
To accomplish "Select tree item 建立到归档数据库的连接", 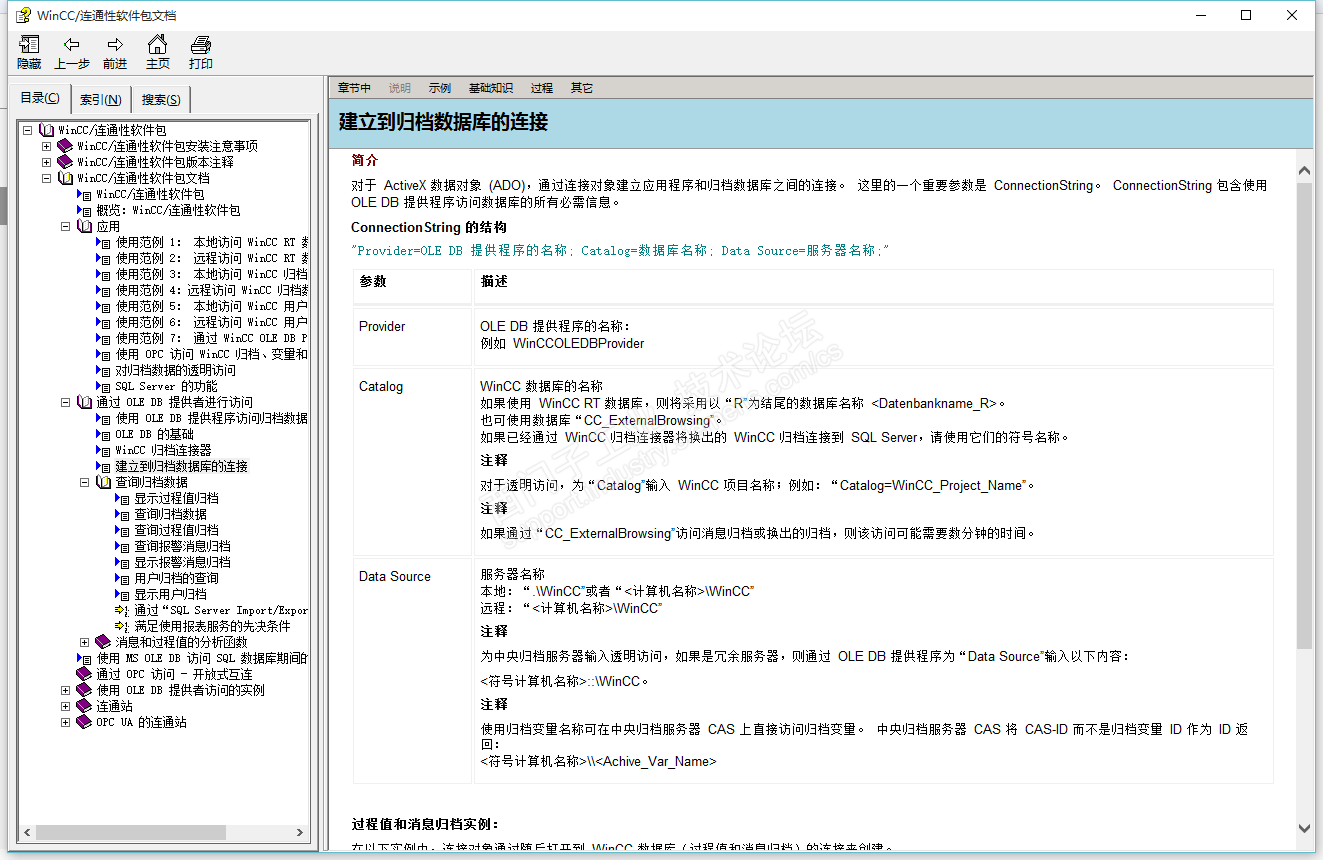I will (182, 466).
